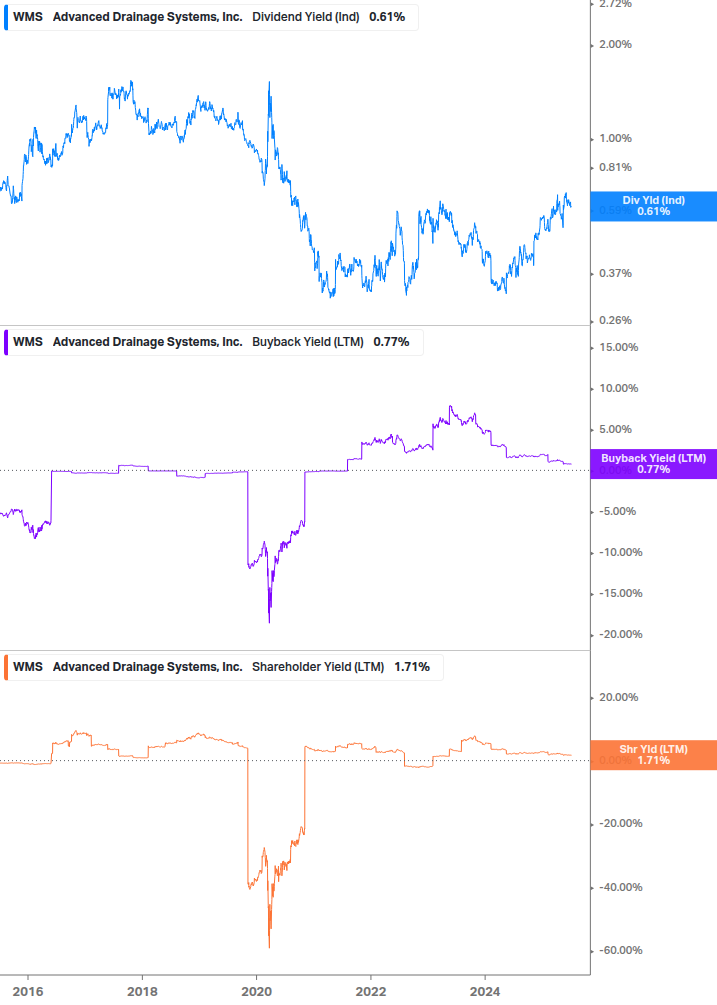Screen dimensions: 717x1005
Task: Click the -5.00% tick on buyback axis
Action: (617, 511)
